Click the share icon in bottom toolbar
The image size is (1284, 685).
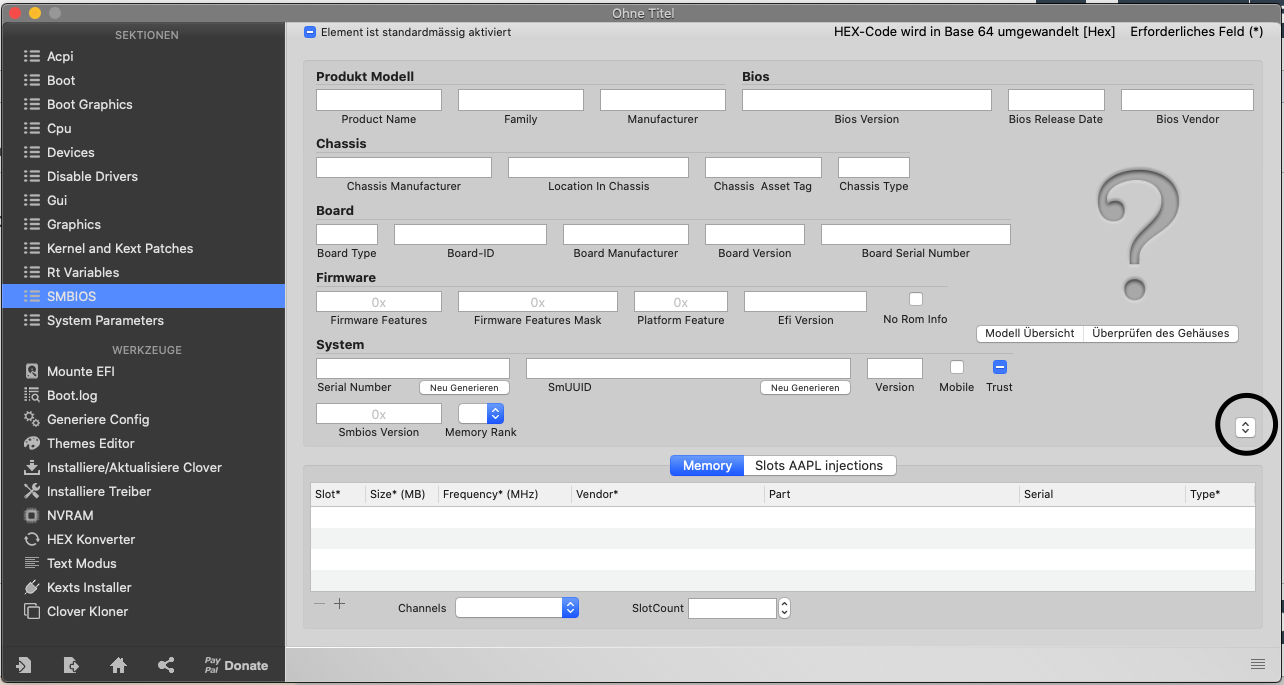point(166,665)
